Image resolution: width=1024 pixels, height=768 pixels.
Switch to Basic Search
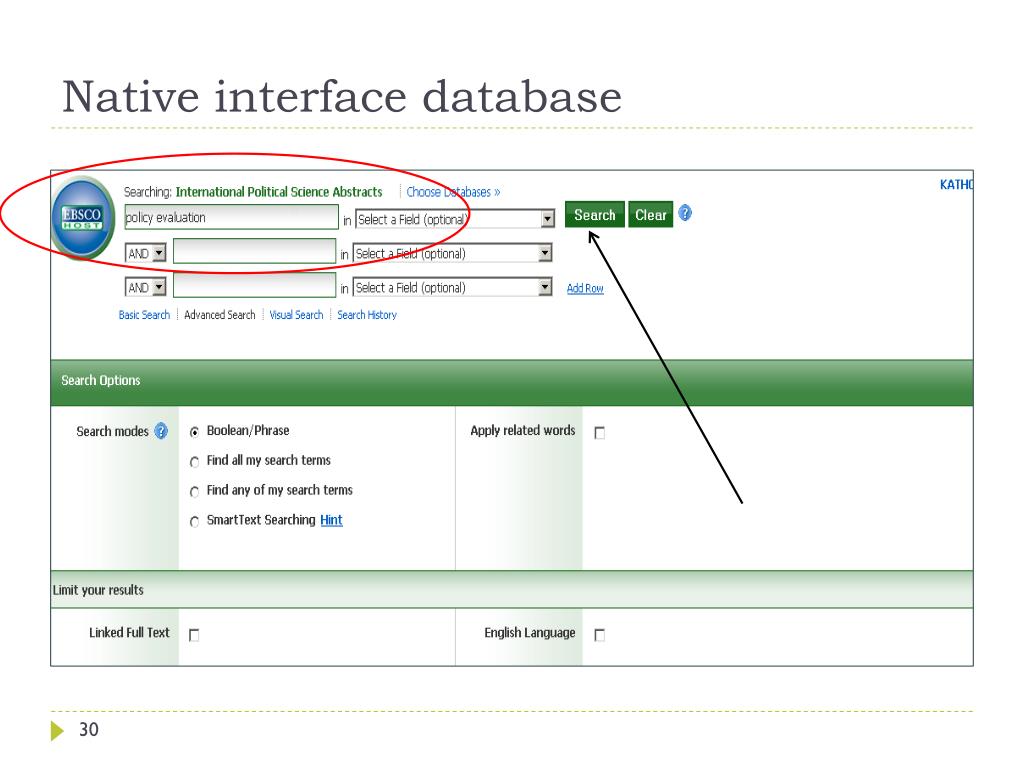(144, 315)
